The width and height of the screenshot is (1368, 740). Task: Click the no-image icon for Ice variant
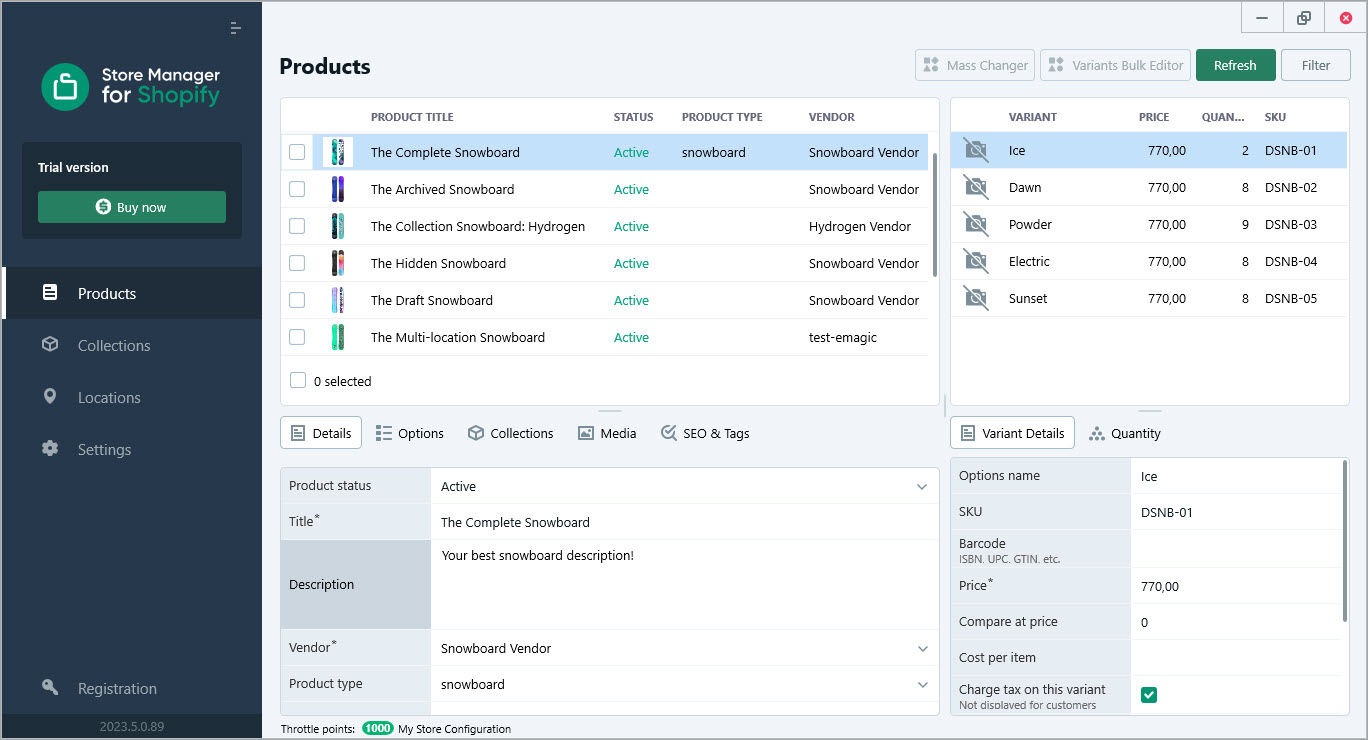[x=975, y=151]
